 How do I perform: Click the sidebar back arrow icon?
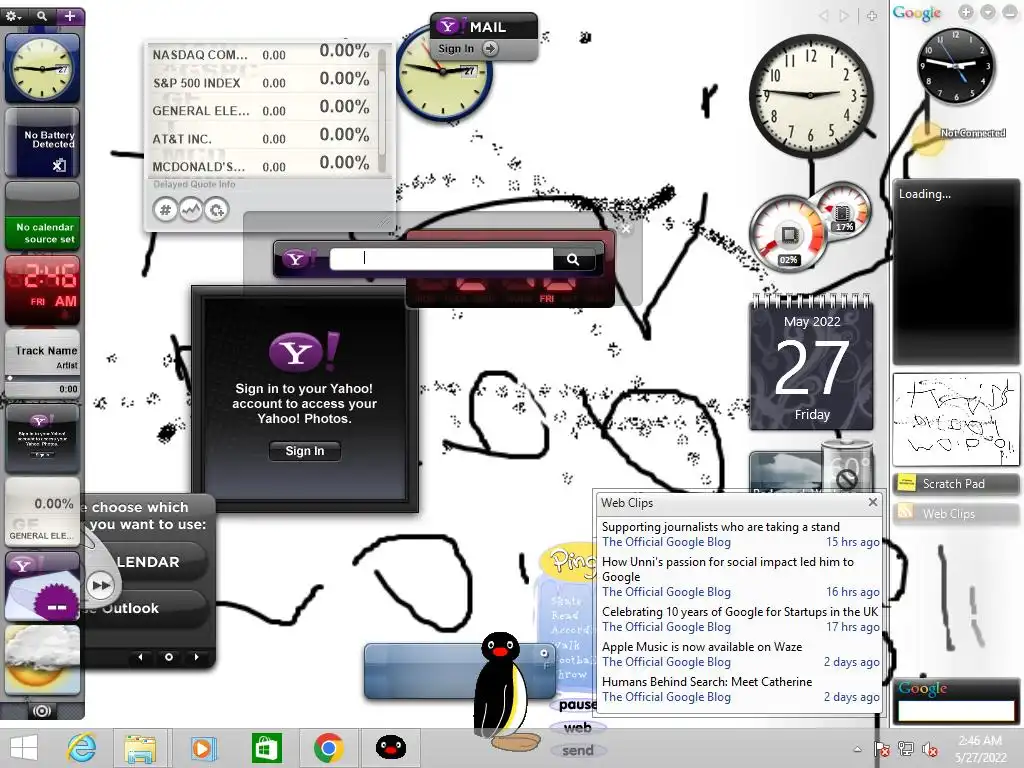point(824,16)
